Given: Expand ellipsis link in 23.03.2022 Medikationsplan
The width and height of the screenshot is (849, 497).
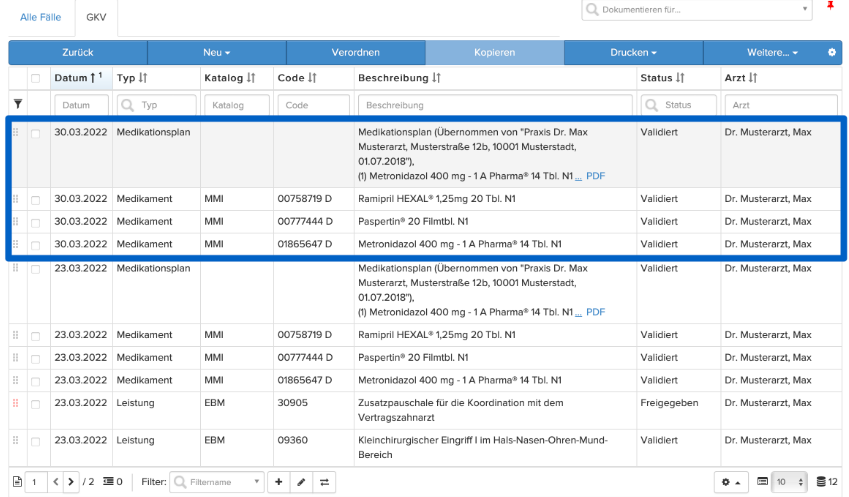Looking at the screenshot, I should click(578, 313).
